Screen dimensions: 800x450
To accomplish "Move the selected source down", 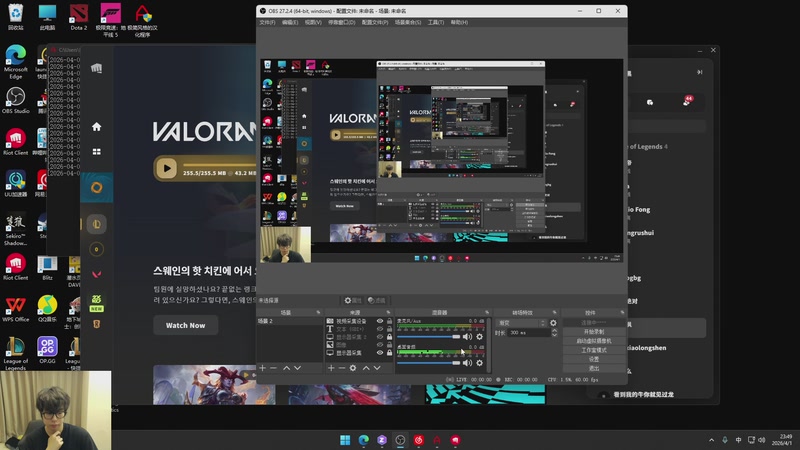I will [377, 368].
